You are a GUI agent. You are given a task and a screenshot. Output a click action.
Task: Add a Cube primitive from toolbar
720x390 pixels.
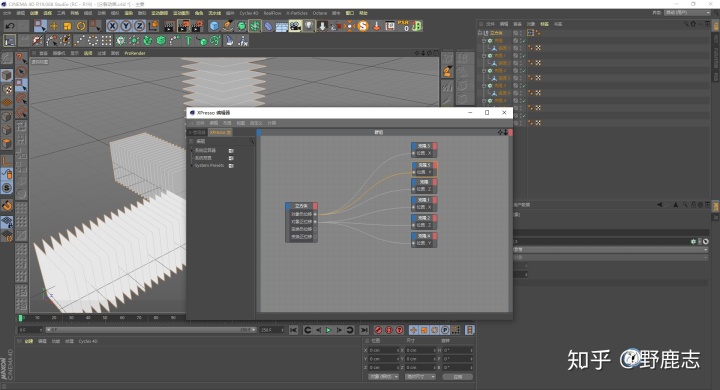point(214,26)
